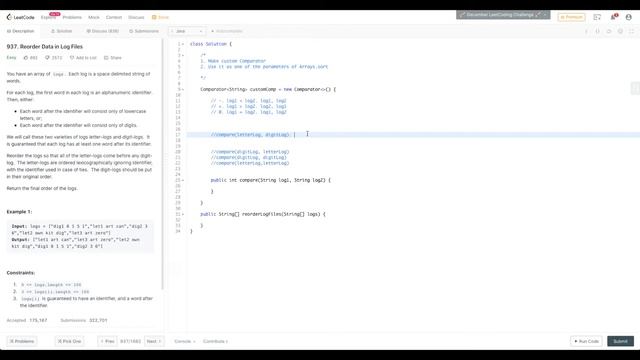Image resolution: width=640 pixels, height=360 pixels.
Task: Click the right-edge side panel handle
Action: [x=635, y=88]
